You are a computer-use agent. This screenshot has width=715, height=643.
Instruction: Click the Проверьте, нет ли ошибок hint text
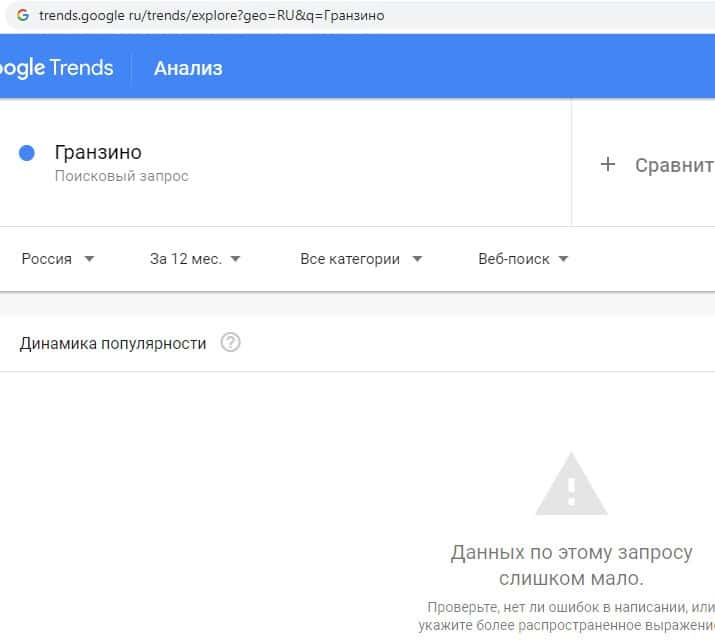coord(570,607)
